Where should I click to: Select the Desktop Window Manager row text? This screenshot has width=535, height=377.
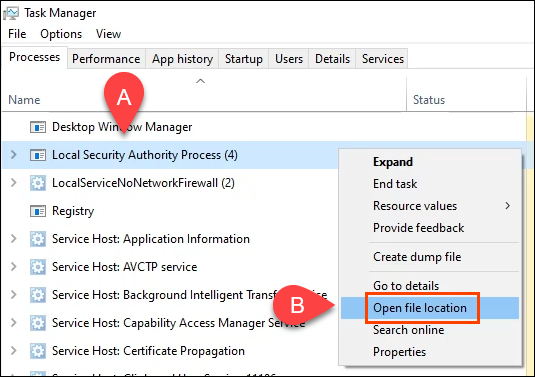[122, 127]
